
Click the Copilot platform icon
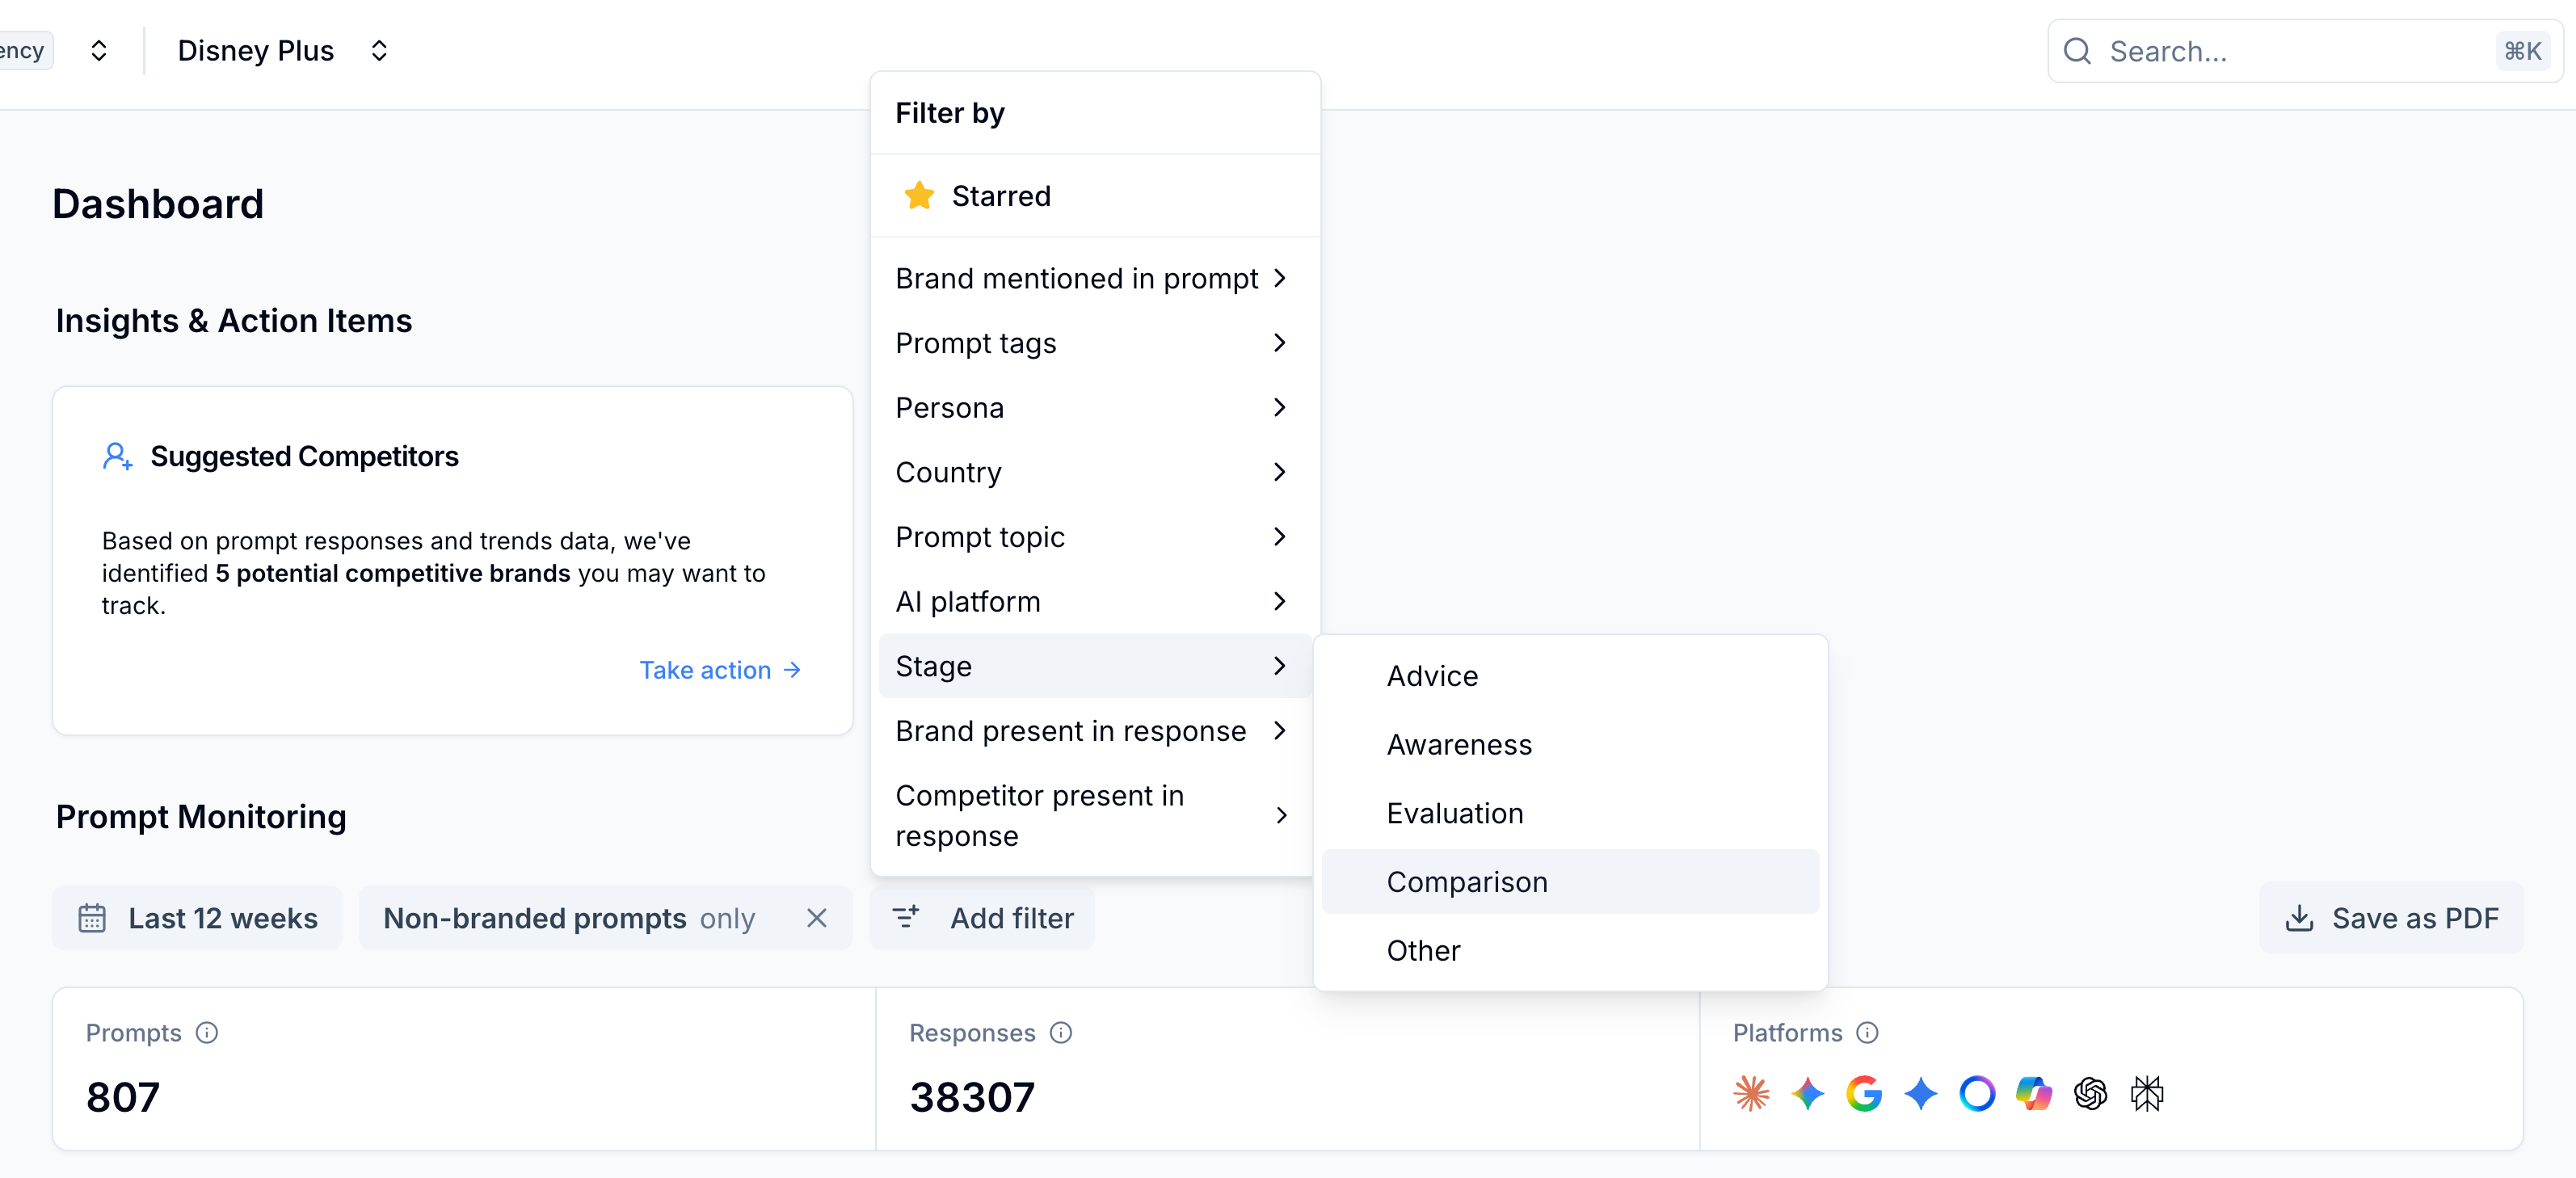[x=2034, y=1093]
